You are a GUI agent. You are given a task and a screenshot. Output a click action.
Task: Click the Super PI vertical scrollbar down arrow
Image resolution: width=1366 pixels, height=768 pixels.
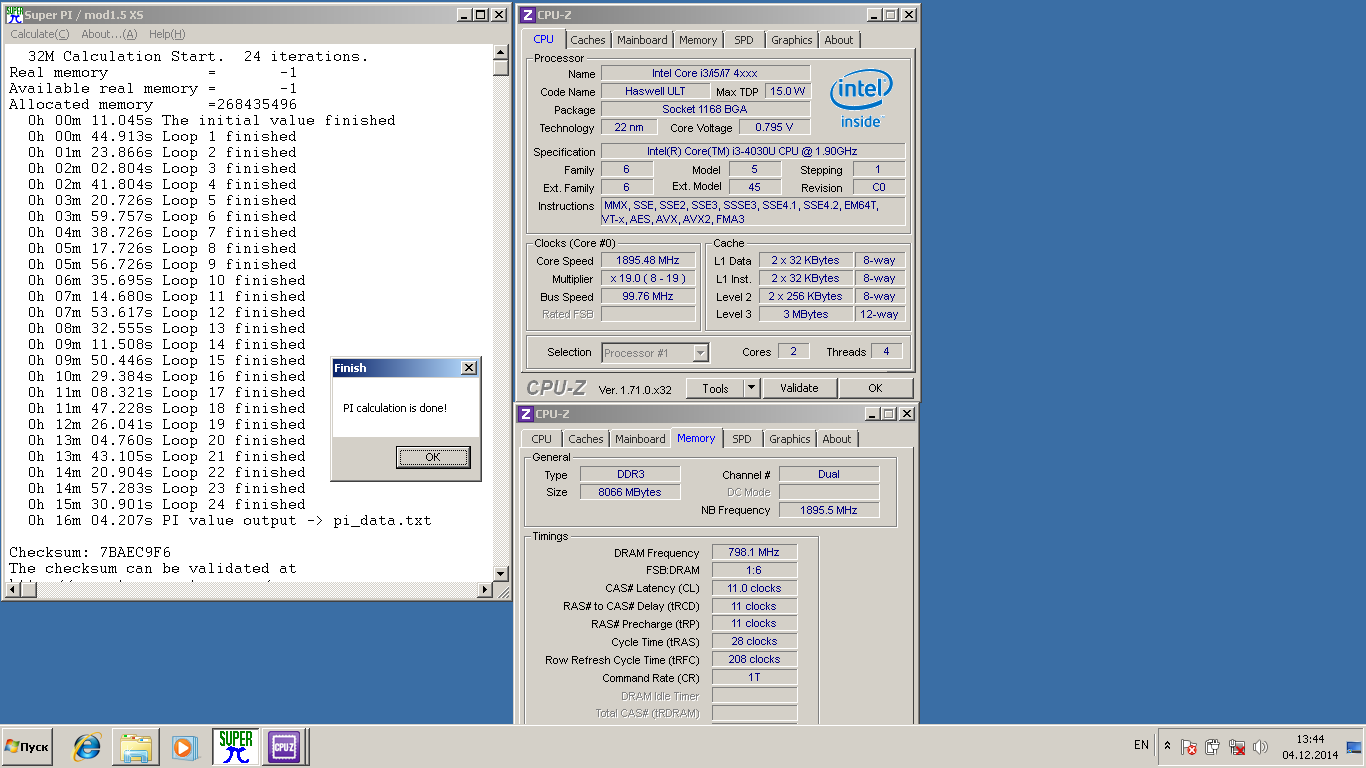pos(501,573)
